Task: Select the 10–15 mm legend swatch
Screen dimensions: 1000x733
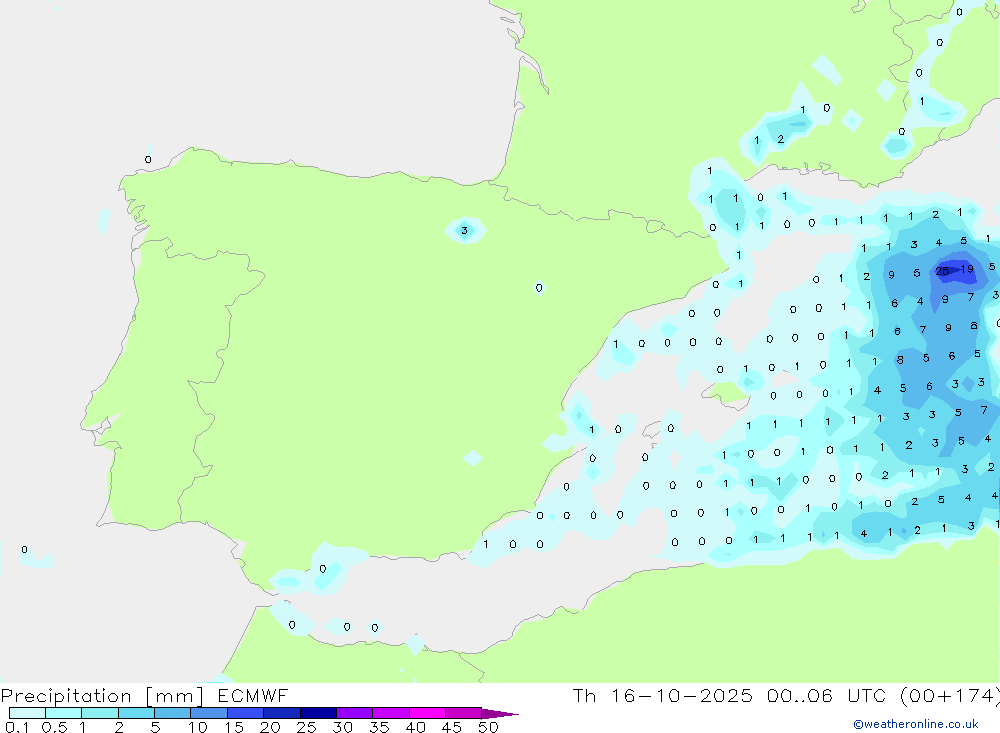Action: [209, 713]
